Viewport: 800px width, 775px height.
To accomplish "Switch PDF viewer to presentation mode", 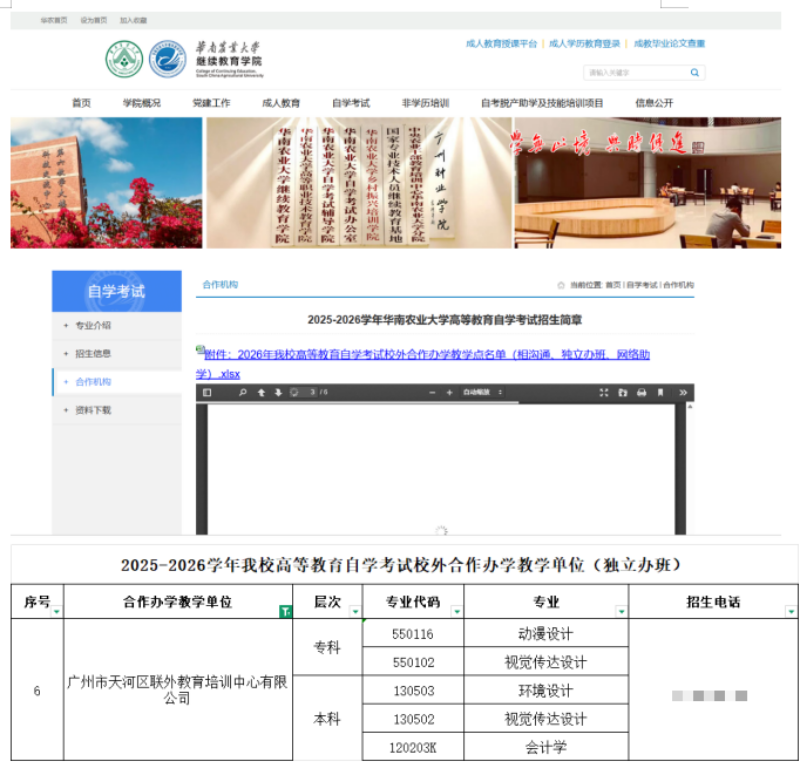I will (x=604, y=392).
